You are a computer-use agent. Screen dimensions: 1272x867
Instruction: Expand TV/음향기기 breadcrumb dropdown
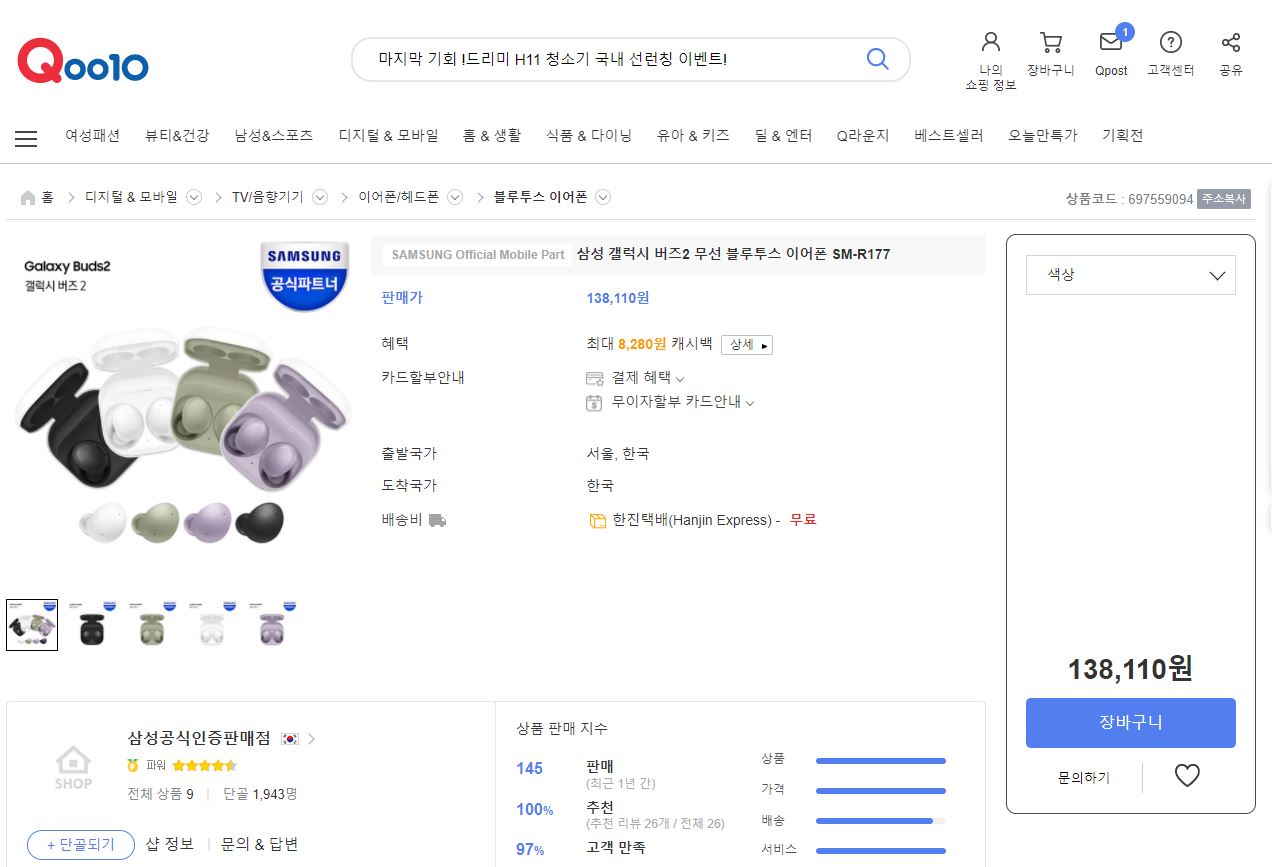(x=320, y=197)
